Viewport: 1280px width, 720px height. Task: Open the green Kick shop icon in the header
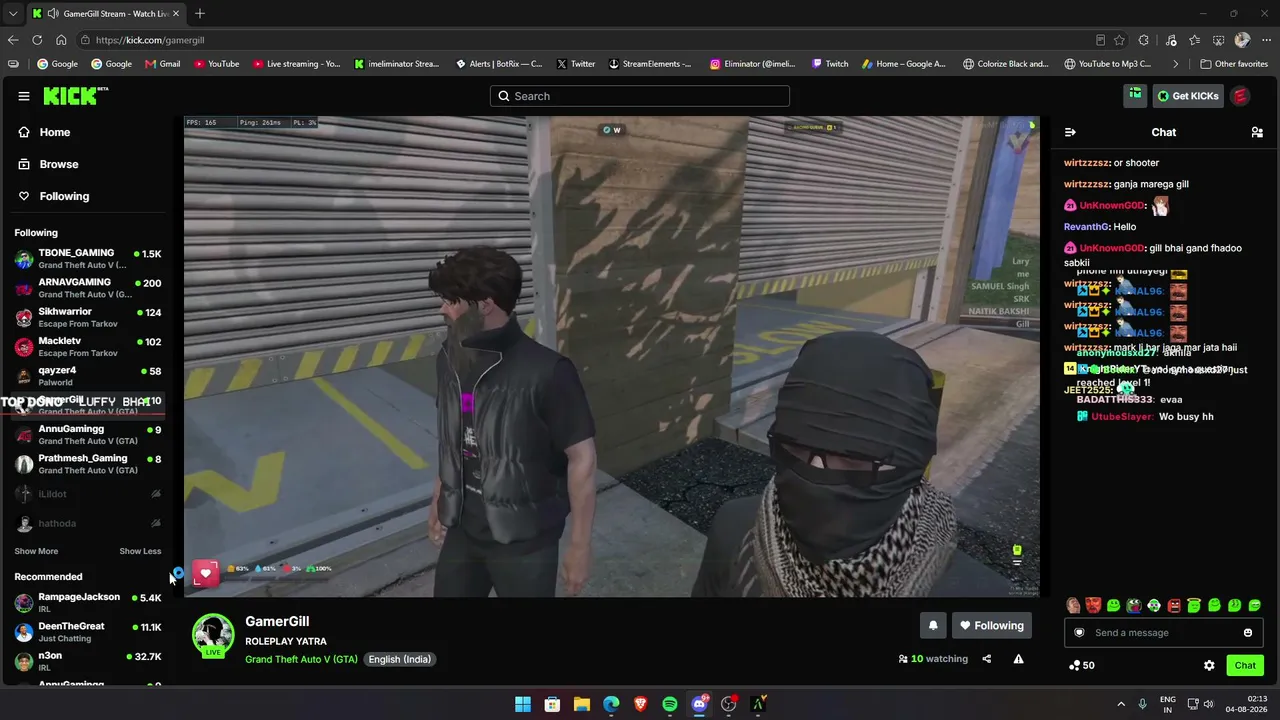pyautogui.click(x=1135, y=96)
